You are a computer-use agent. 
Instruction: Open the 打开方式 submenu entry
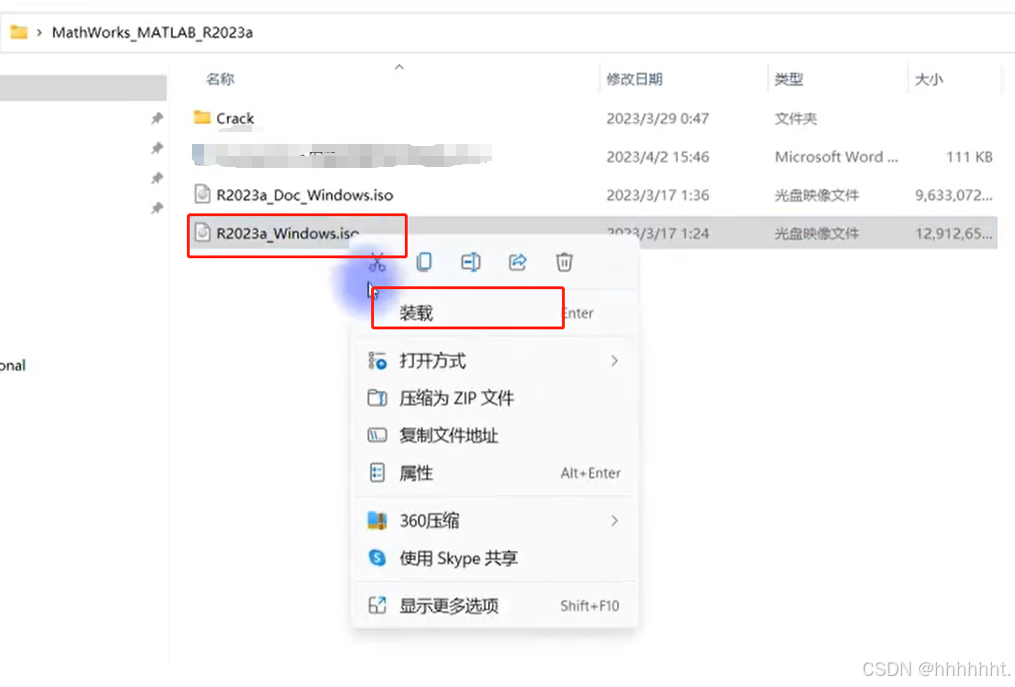coord(495,361)
